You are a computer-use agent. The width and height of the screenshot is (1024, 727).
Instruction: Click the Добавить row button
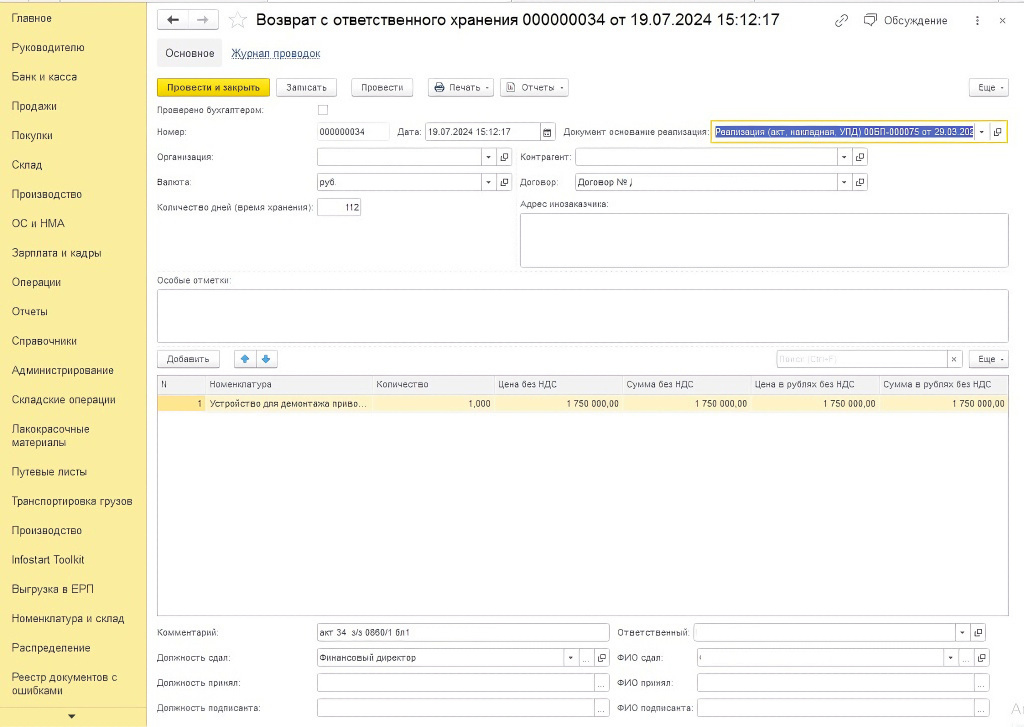click(x=188, y=359)
